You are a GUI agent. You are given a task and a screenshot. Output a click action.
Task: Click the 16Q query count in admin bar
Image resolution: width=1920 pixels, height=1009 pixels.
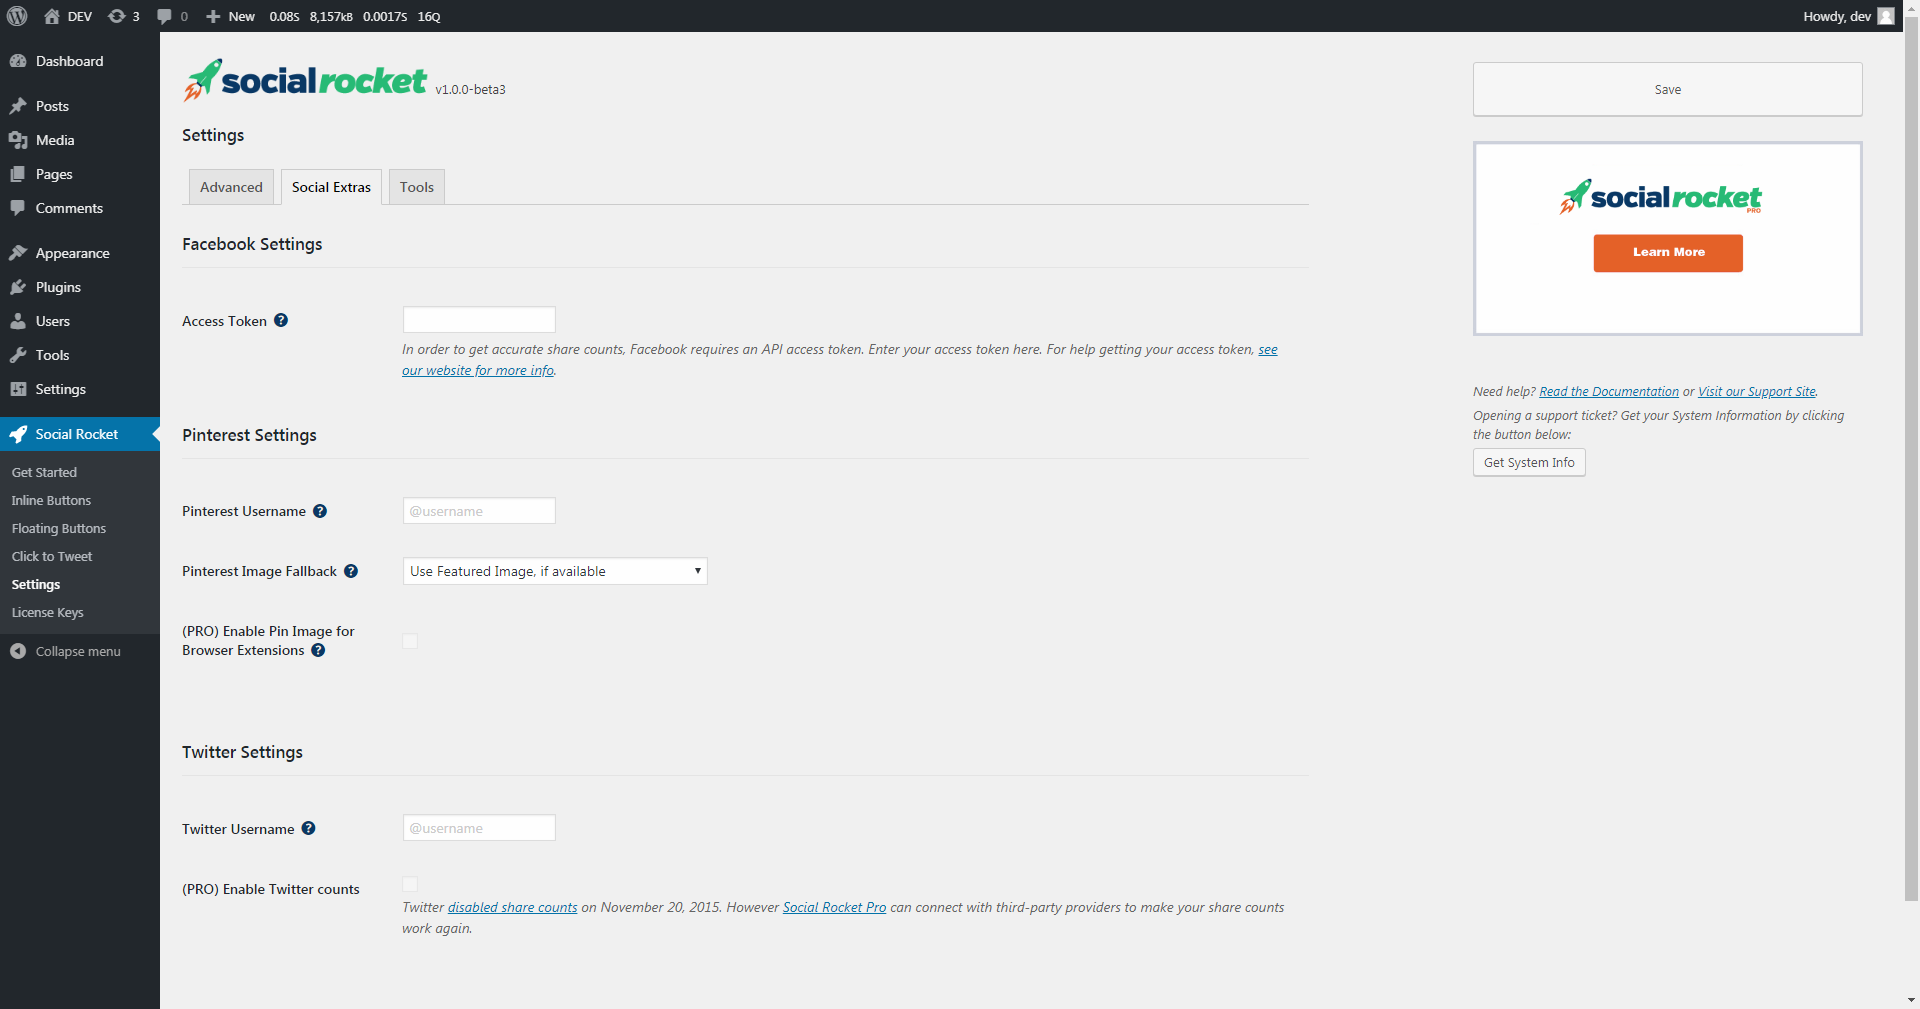coord(429,16)
